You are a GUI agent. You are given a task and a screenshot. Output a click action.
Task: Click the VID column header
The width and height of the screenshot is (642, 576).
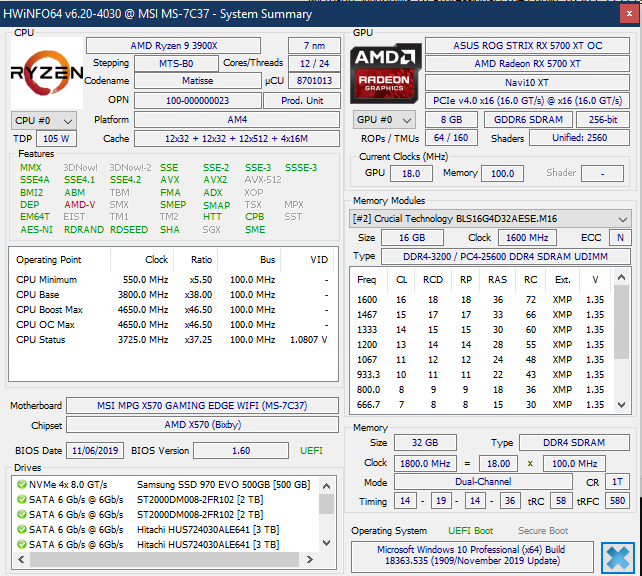[x=307, y=260]
